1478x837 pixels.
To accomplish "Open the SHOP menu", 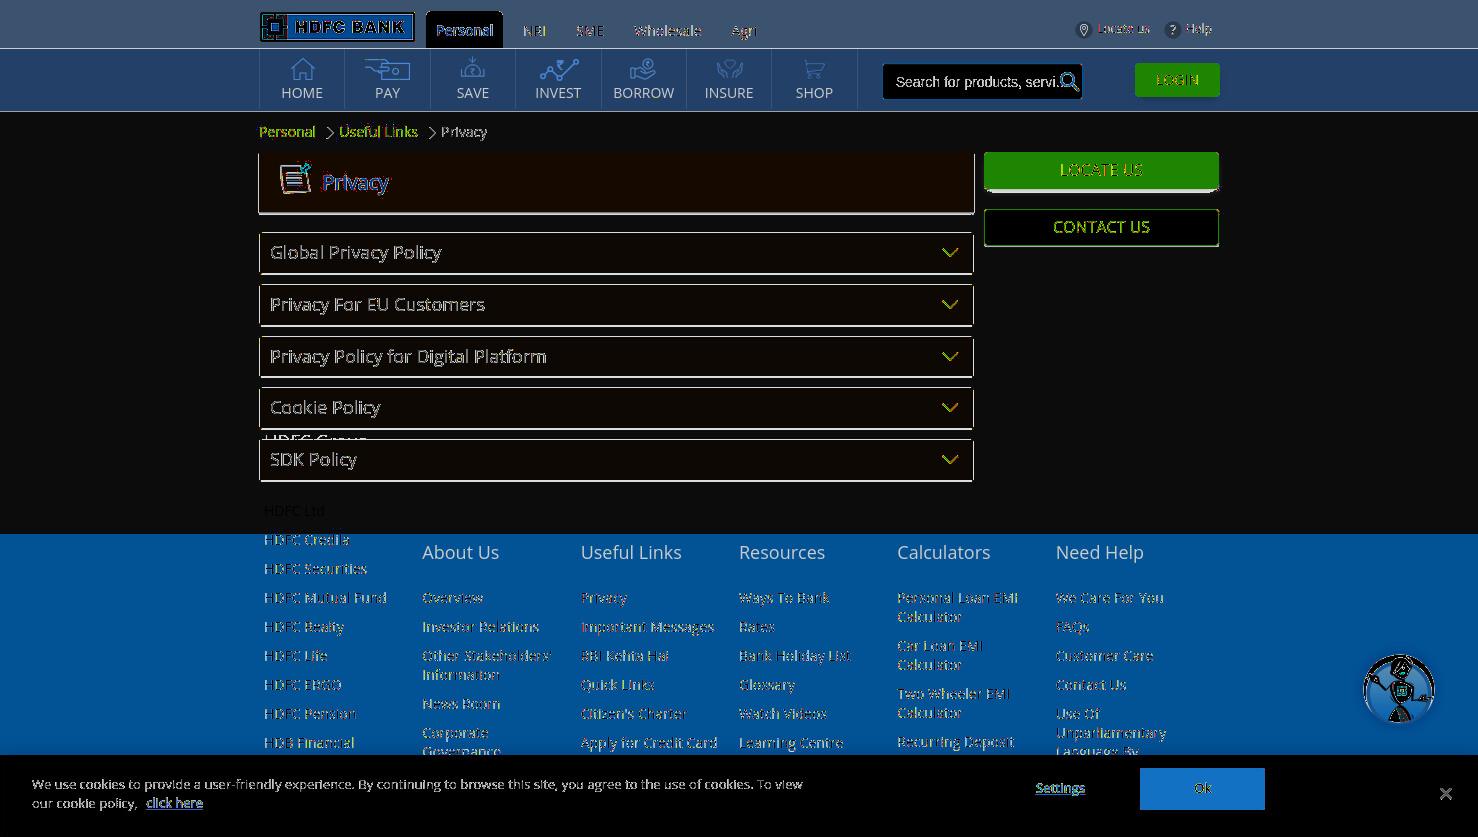I will tap(814, 80).
